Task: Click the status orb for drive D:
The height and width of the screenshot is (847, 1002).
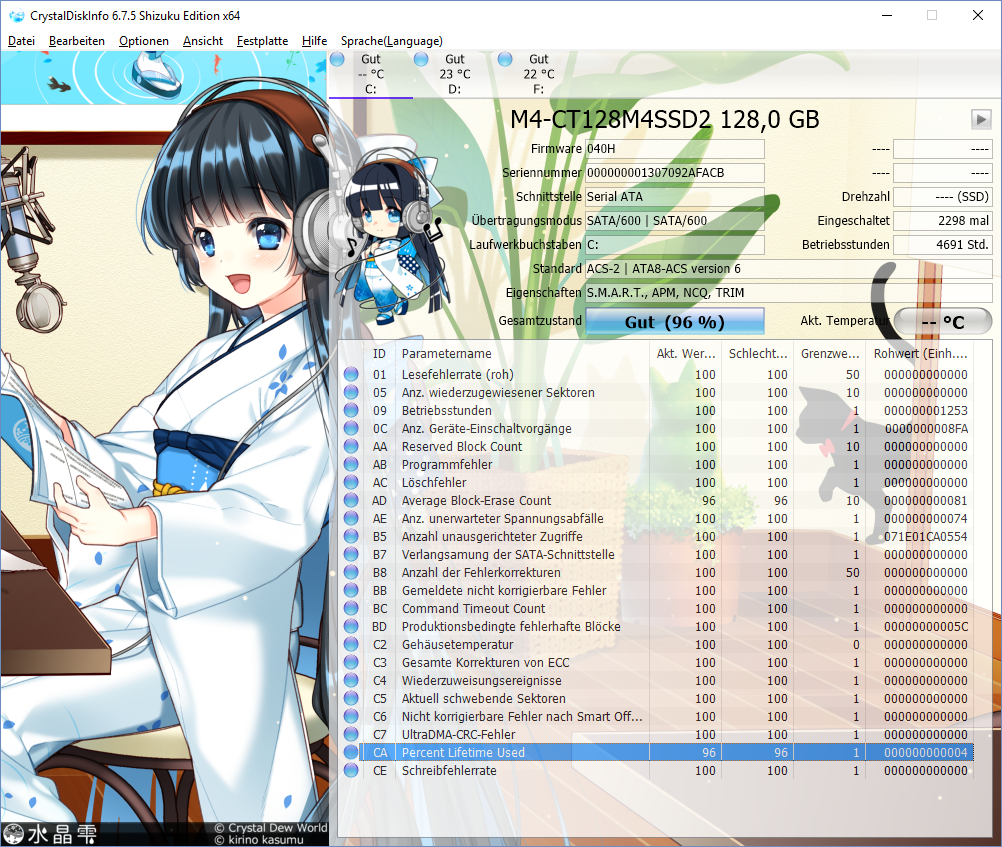Action: click(421, 59)
